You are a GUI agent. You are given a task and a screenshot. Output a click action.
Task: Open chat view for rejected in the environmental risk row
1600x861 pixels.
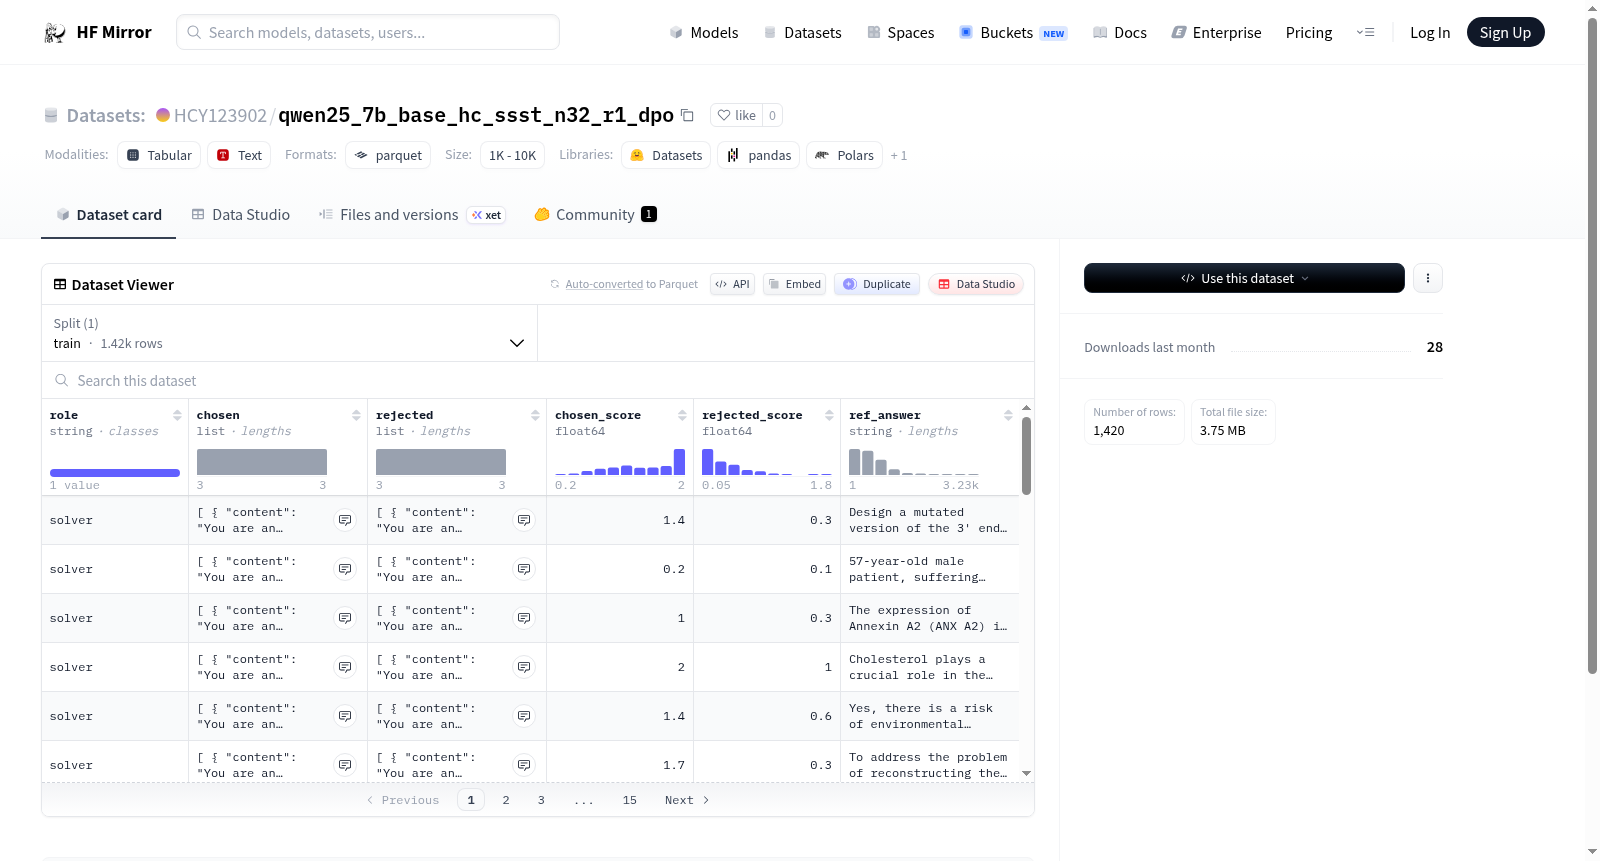tap(524, 716)
